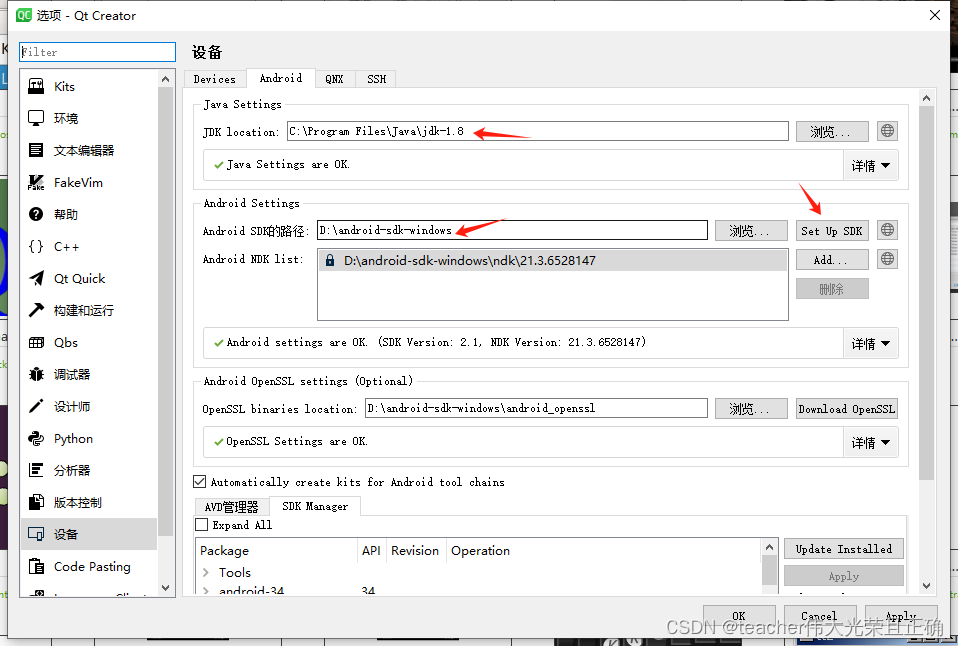958x646 pixels.
Task: Sort by the Package column header
Action: coord(278,551)
